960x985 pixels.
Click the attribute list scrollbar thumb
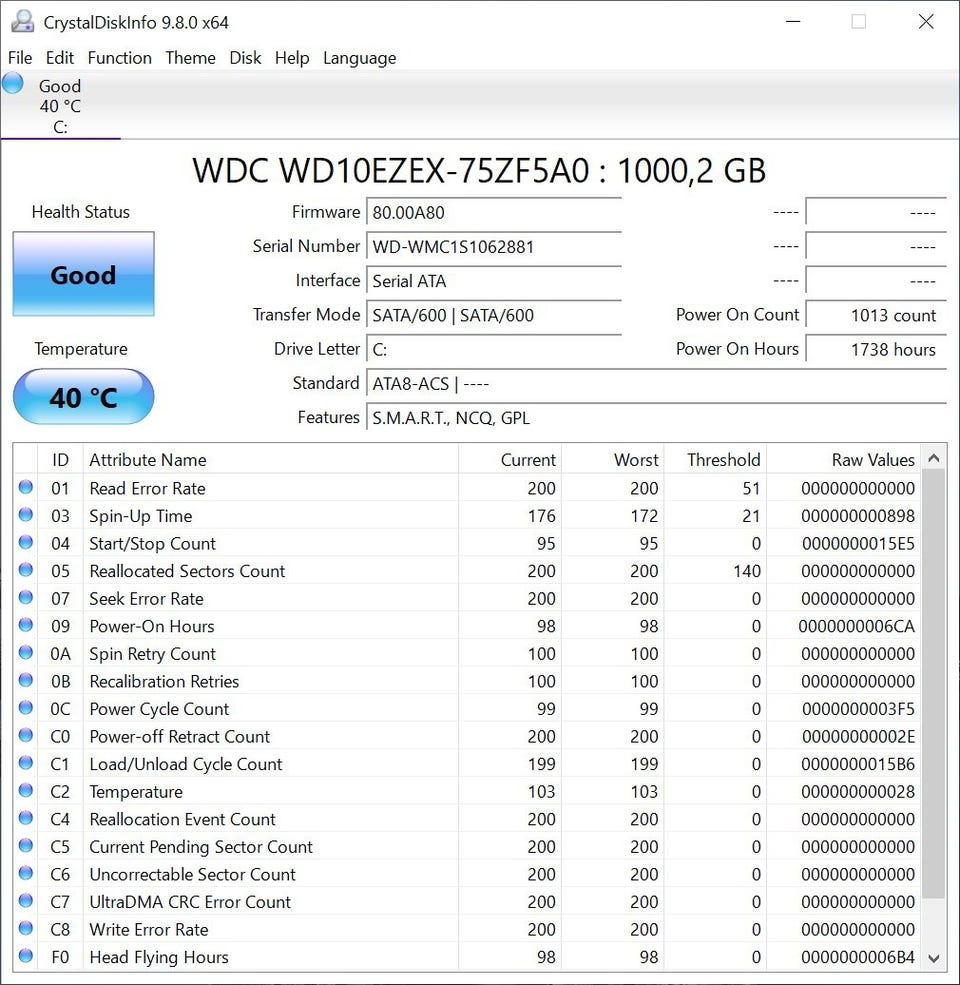[x=934, y=683]
